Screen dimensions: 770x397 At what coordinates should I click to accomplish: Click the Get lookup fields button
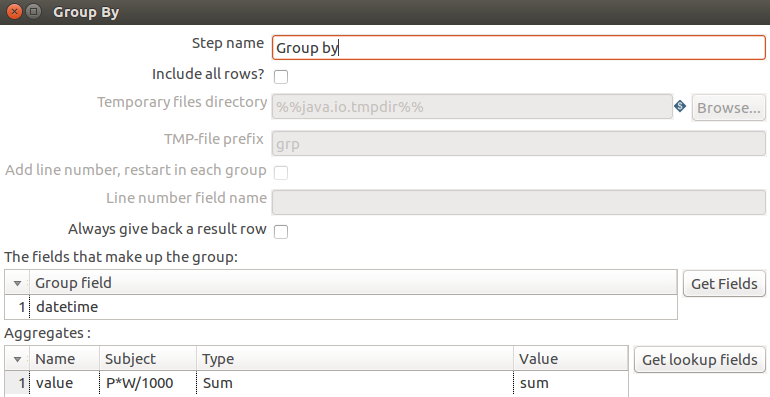(700, 360)
